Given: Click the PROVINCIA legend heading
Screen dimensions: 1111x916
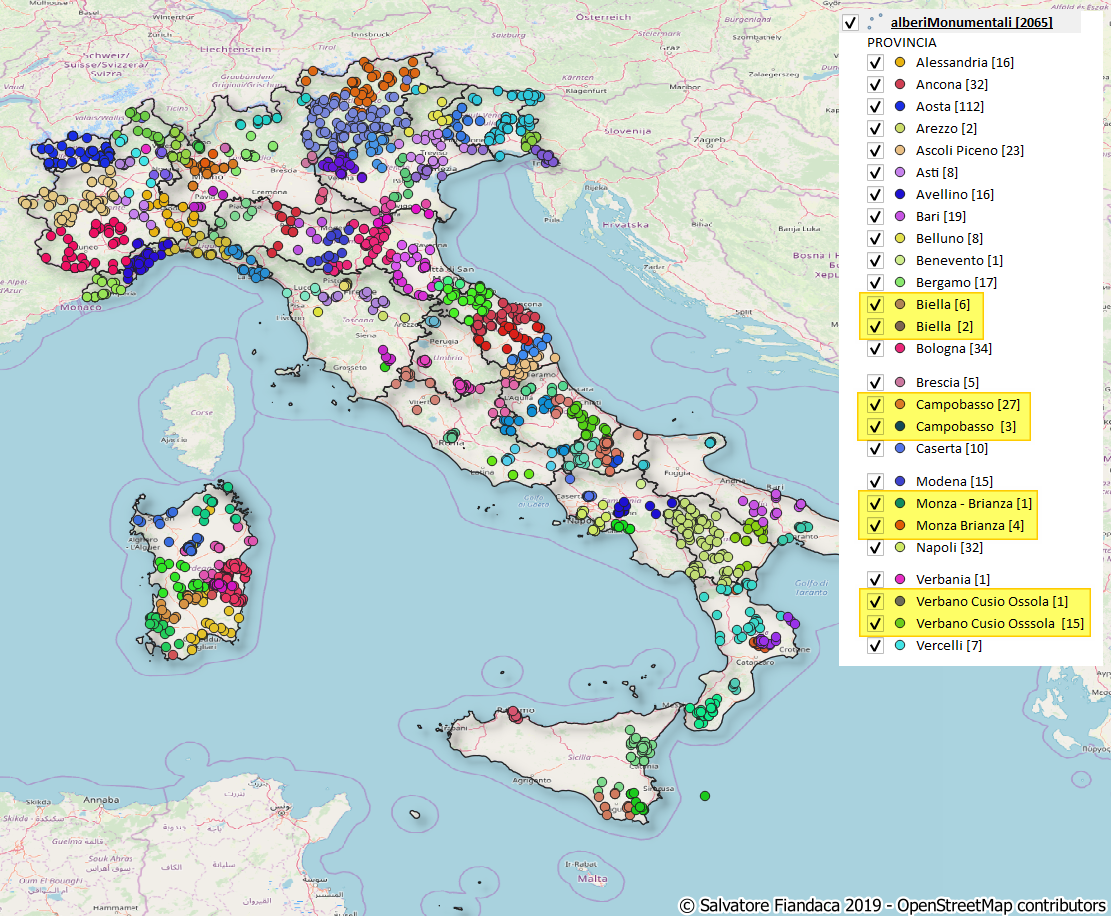Looking at the screenshot, I should 901,42.
